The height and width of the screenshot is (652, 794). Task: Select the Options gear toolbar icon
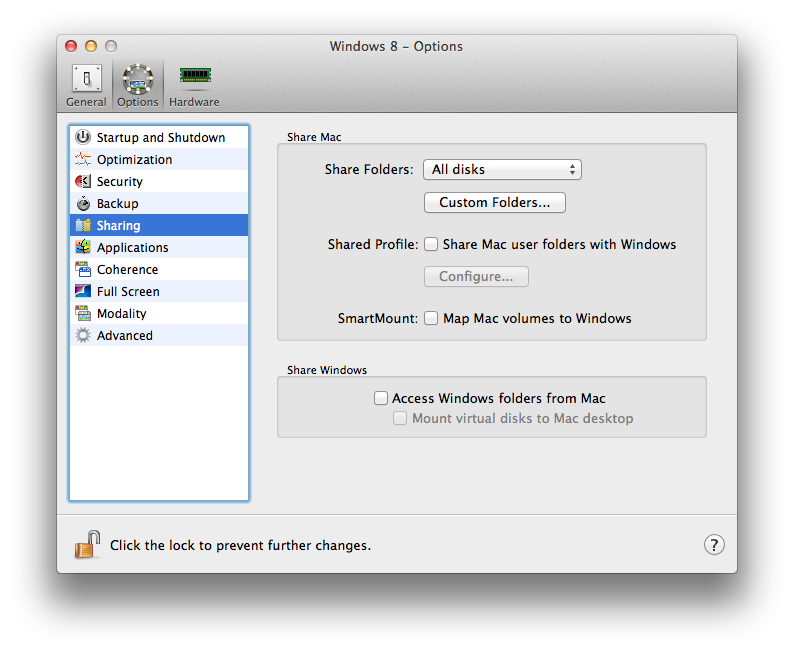point(138,79)
